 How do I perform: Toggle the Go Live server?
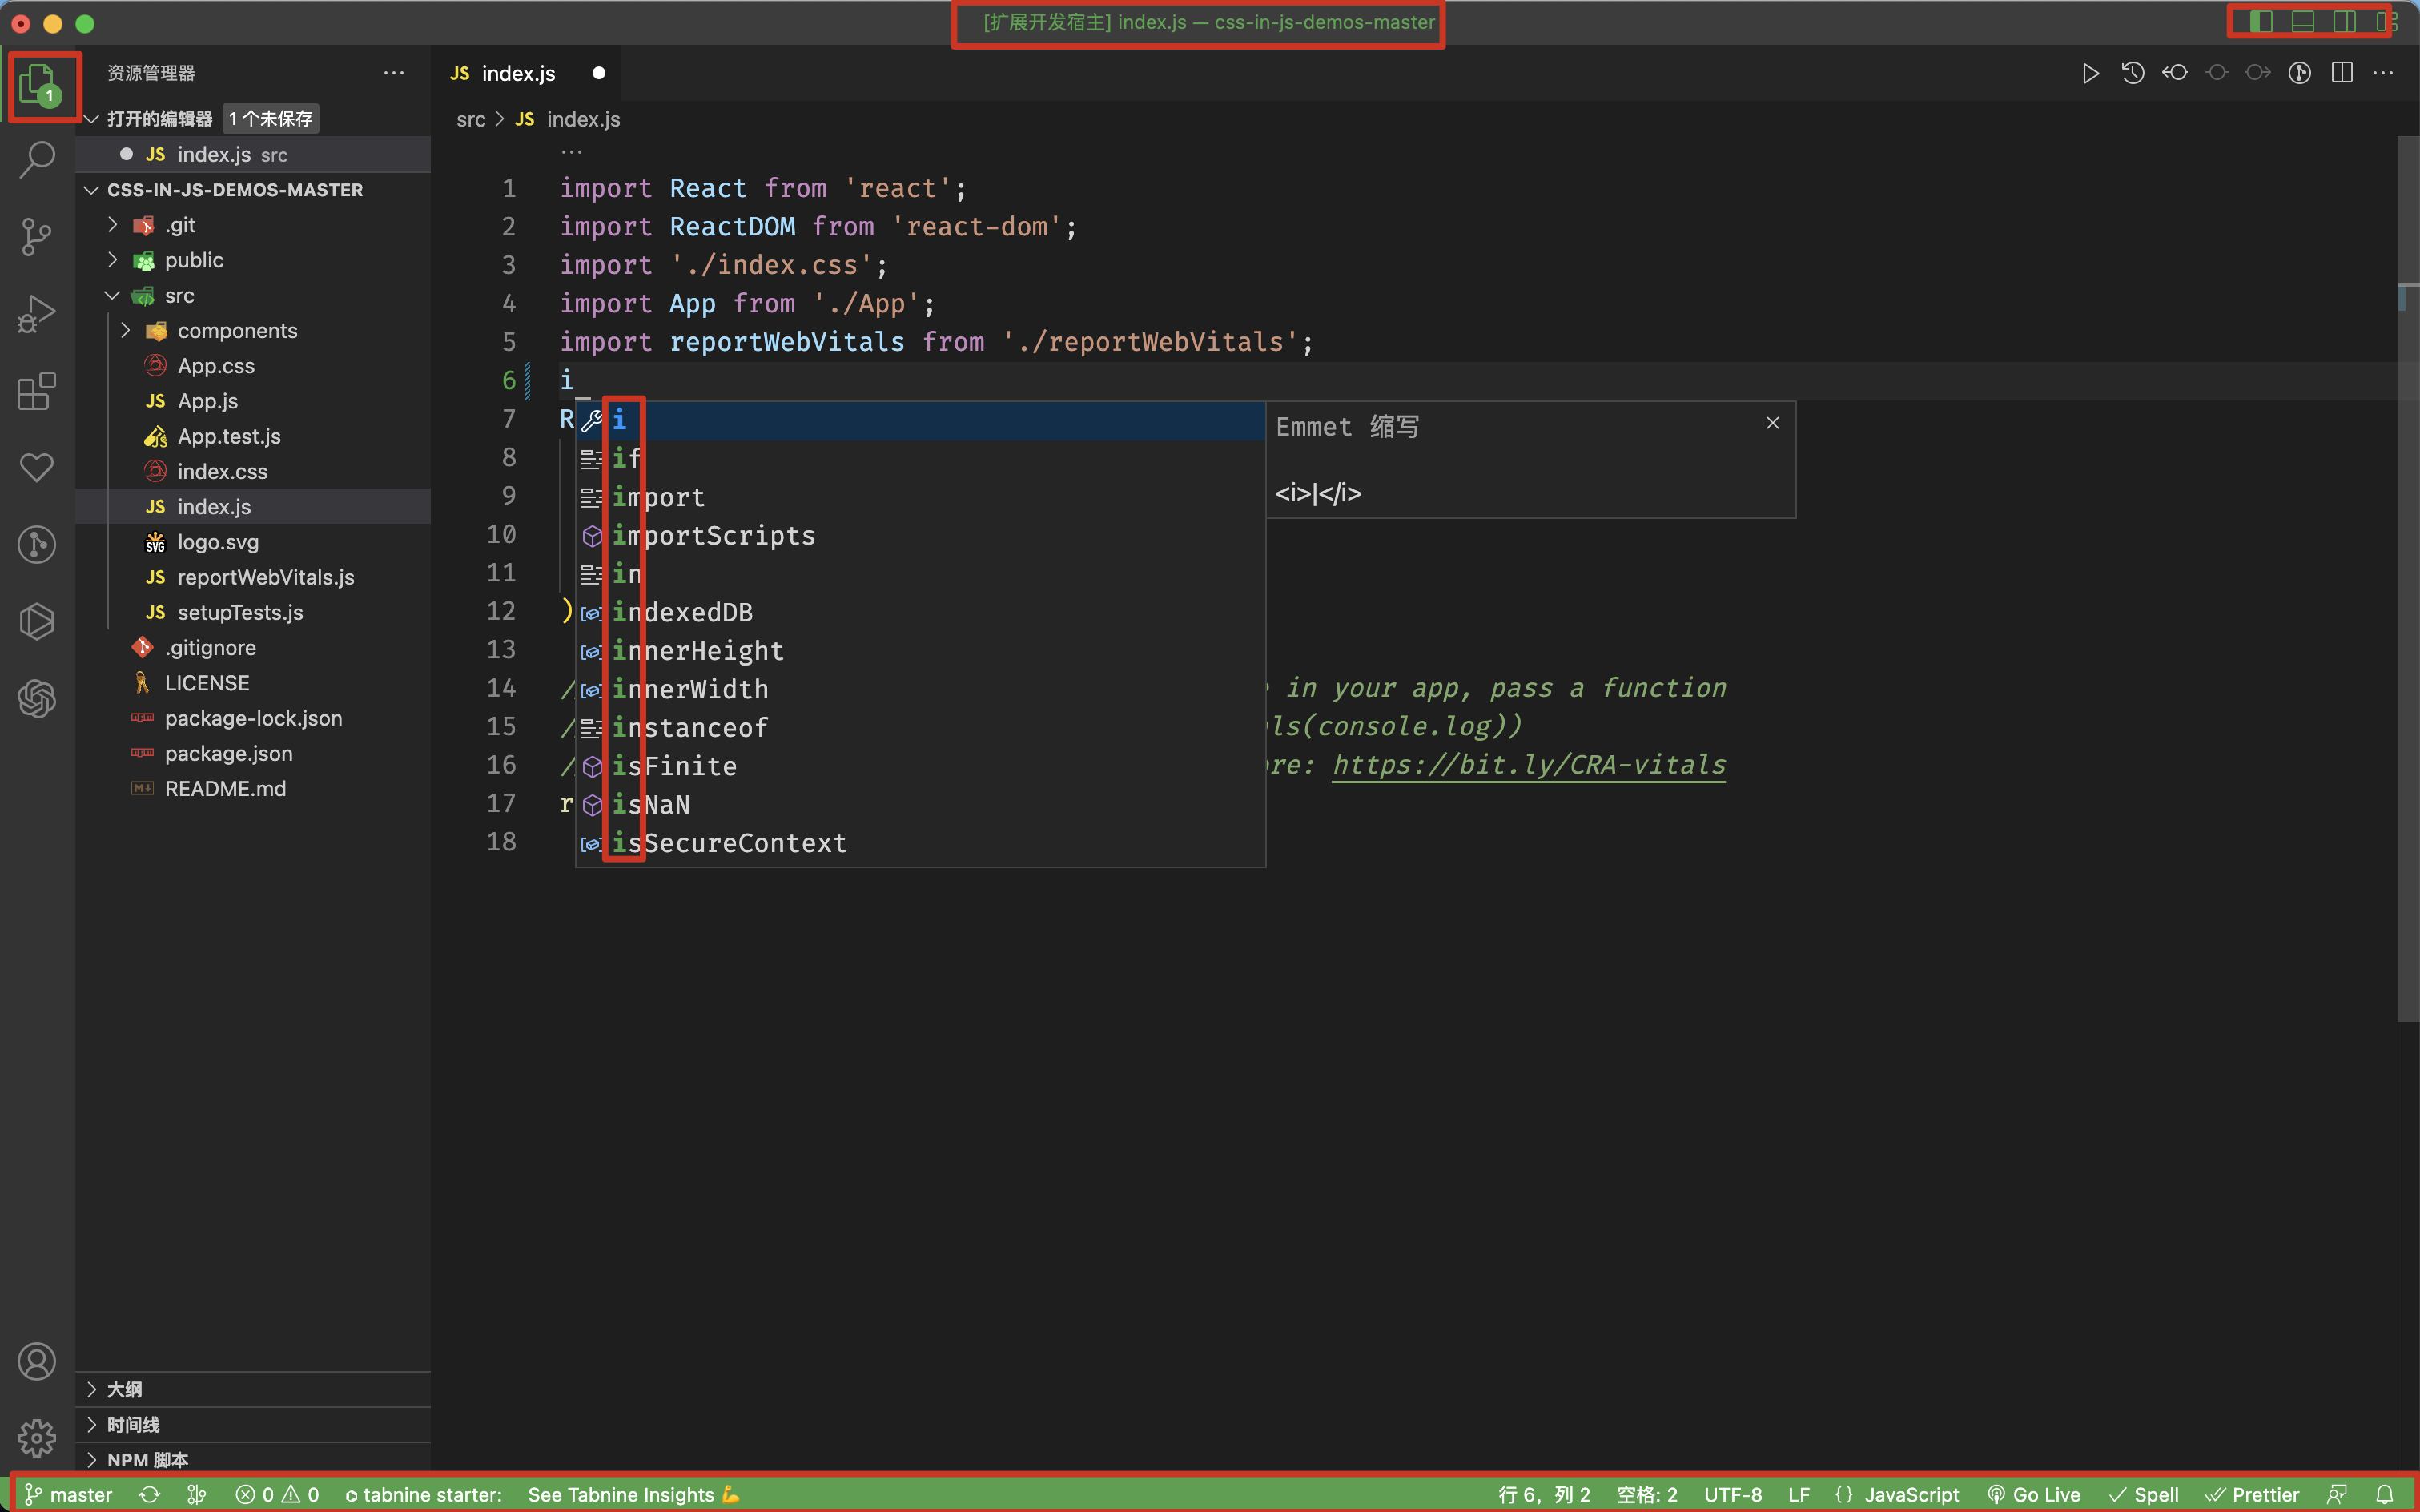[2035, 1494]
